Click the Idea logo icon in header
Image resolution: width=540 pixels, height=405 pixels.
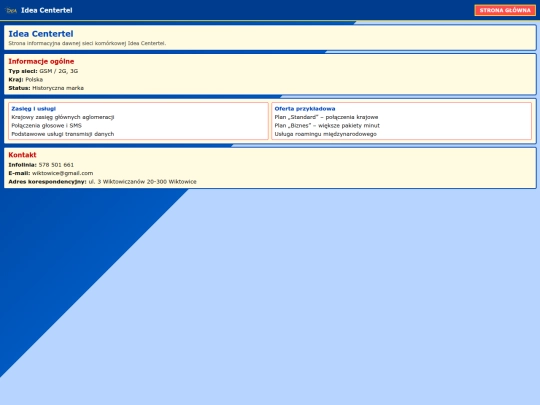tap(11, 11)
